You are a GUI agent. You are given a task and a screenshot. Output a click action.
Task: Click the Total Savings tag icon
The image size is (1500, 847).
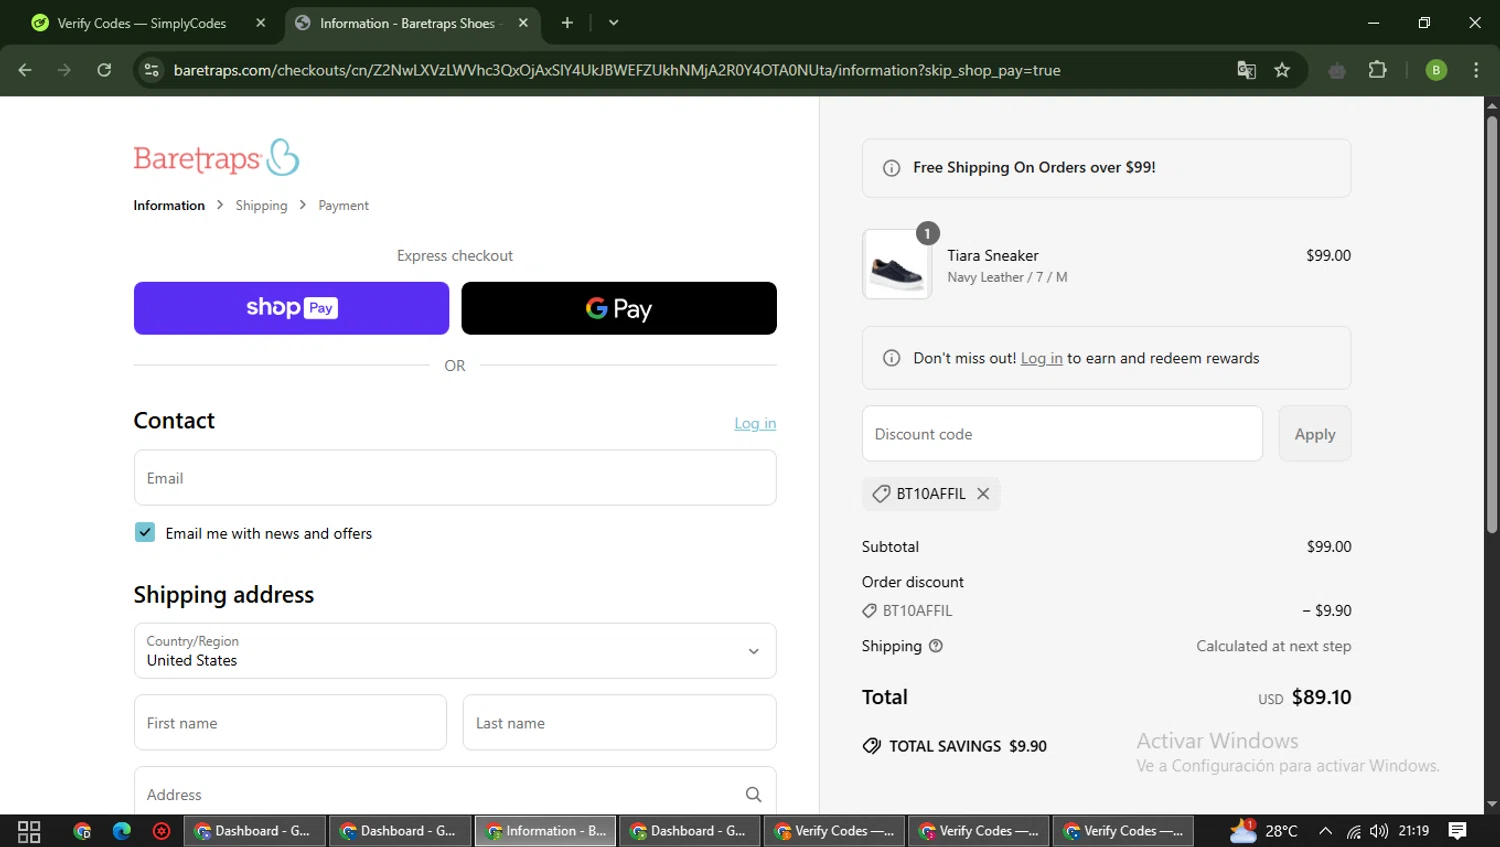point(872,746)
